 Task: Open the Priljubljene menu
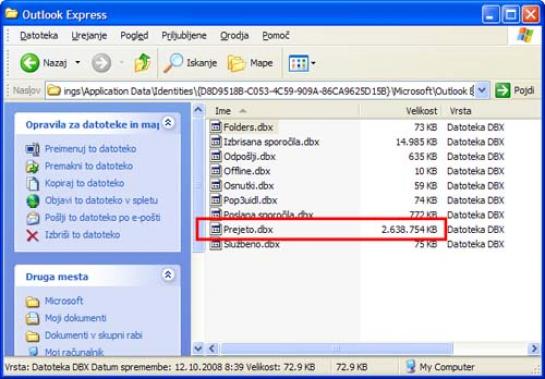pos(184,35)
